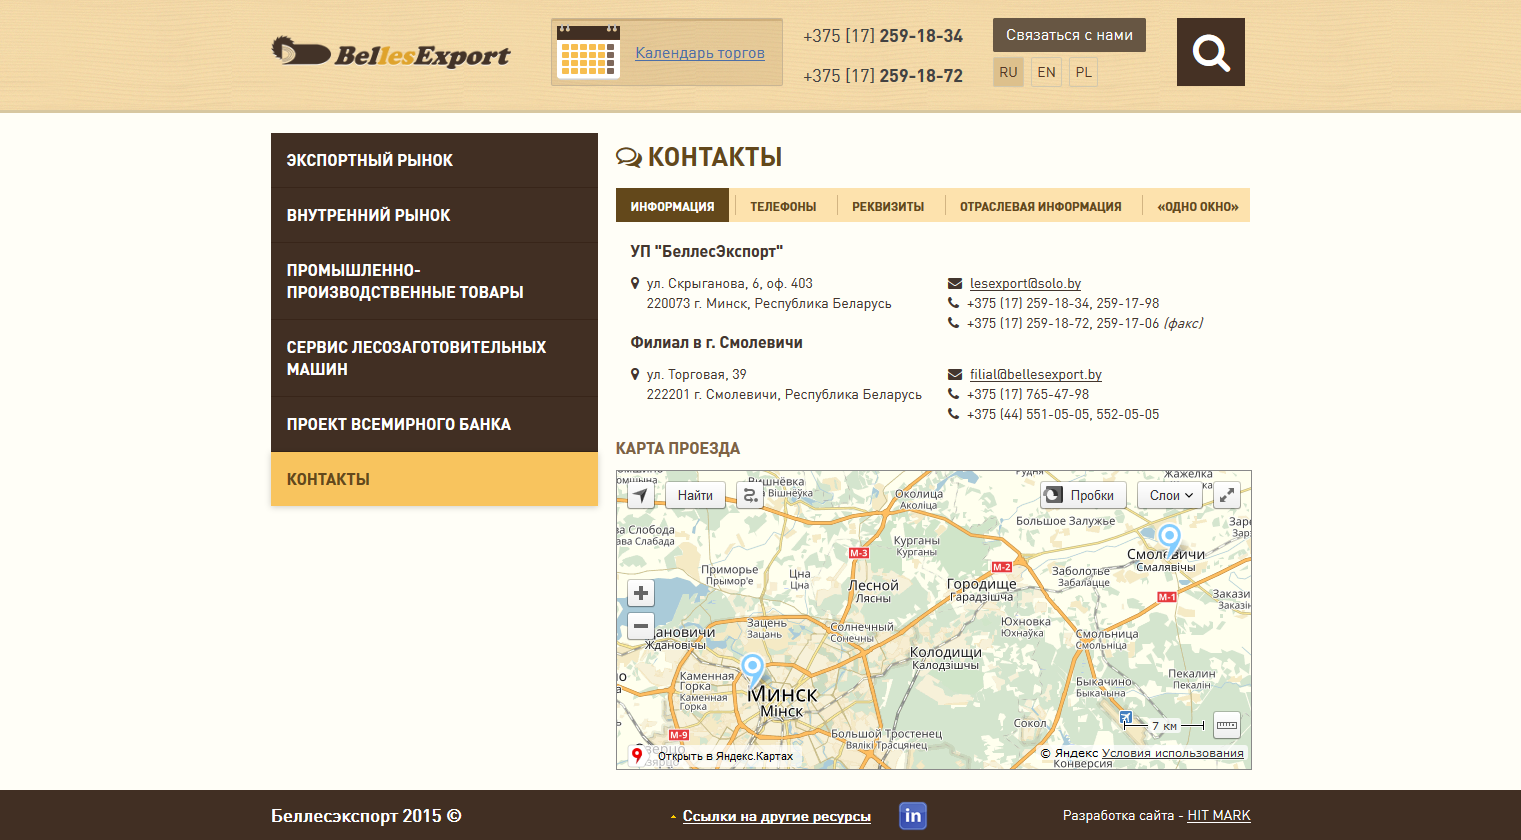Viewport: 1521px width, 840px height.
Task: Click the Найти button on map
Action: 695,495
